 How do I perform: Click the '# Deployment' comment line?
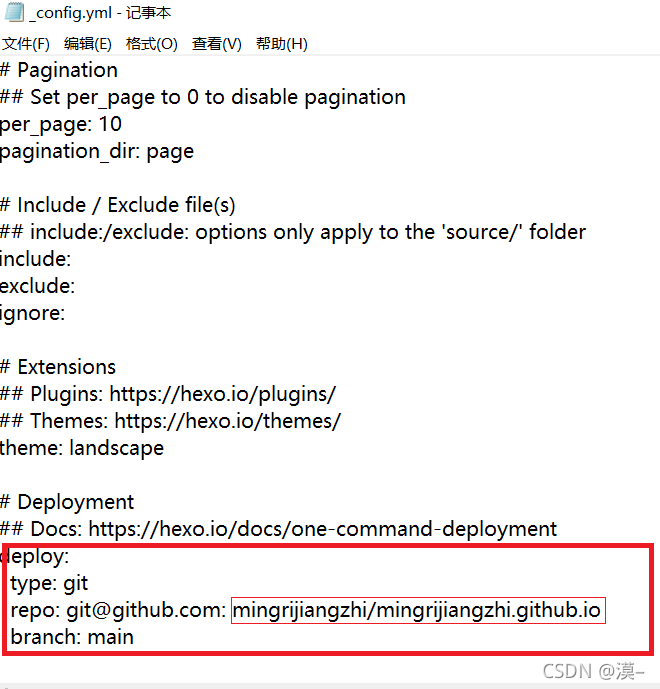67,502
